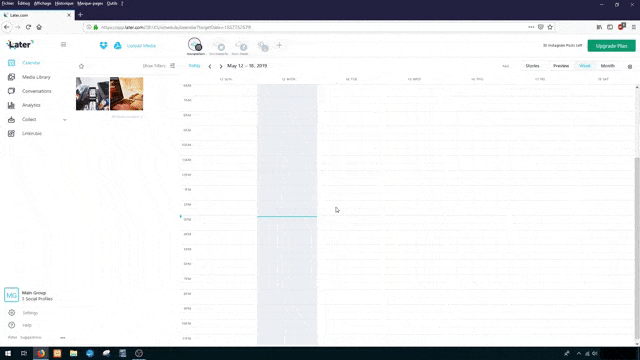The image size is (640, 360).
Task: Open the Historique menu in Firefox
Action: pos(64,3)
